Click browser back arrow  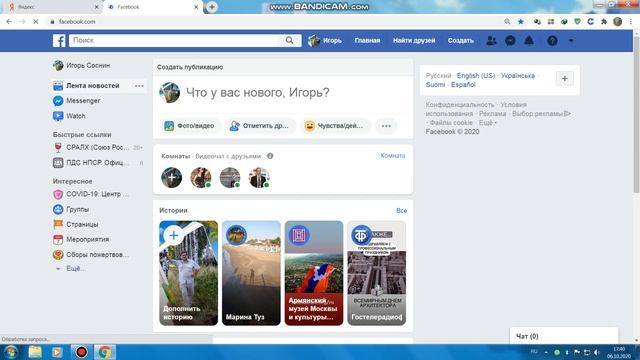tap(9, 22)
